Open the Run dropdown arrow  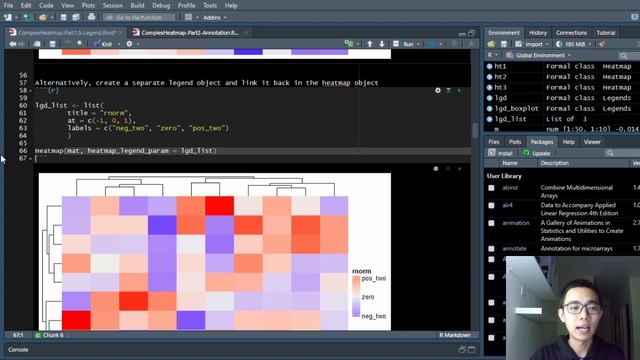[418, 44]
